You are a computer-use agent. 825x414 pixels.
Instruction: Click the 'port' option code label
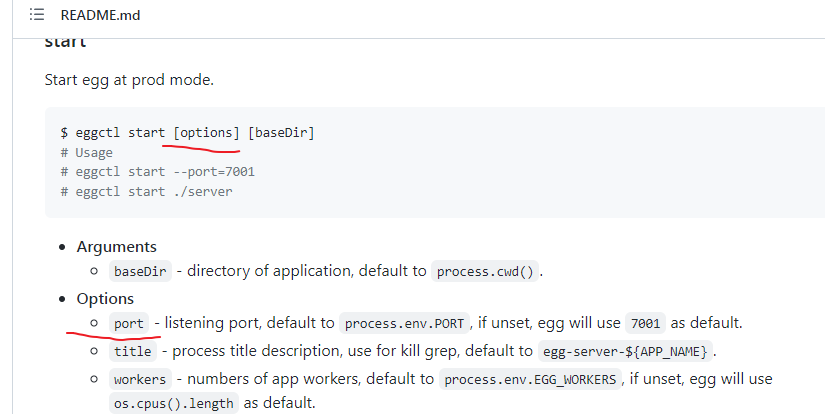[x=129, y=323]
